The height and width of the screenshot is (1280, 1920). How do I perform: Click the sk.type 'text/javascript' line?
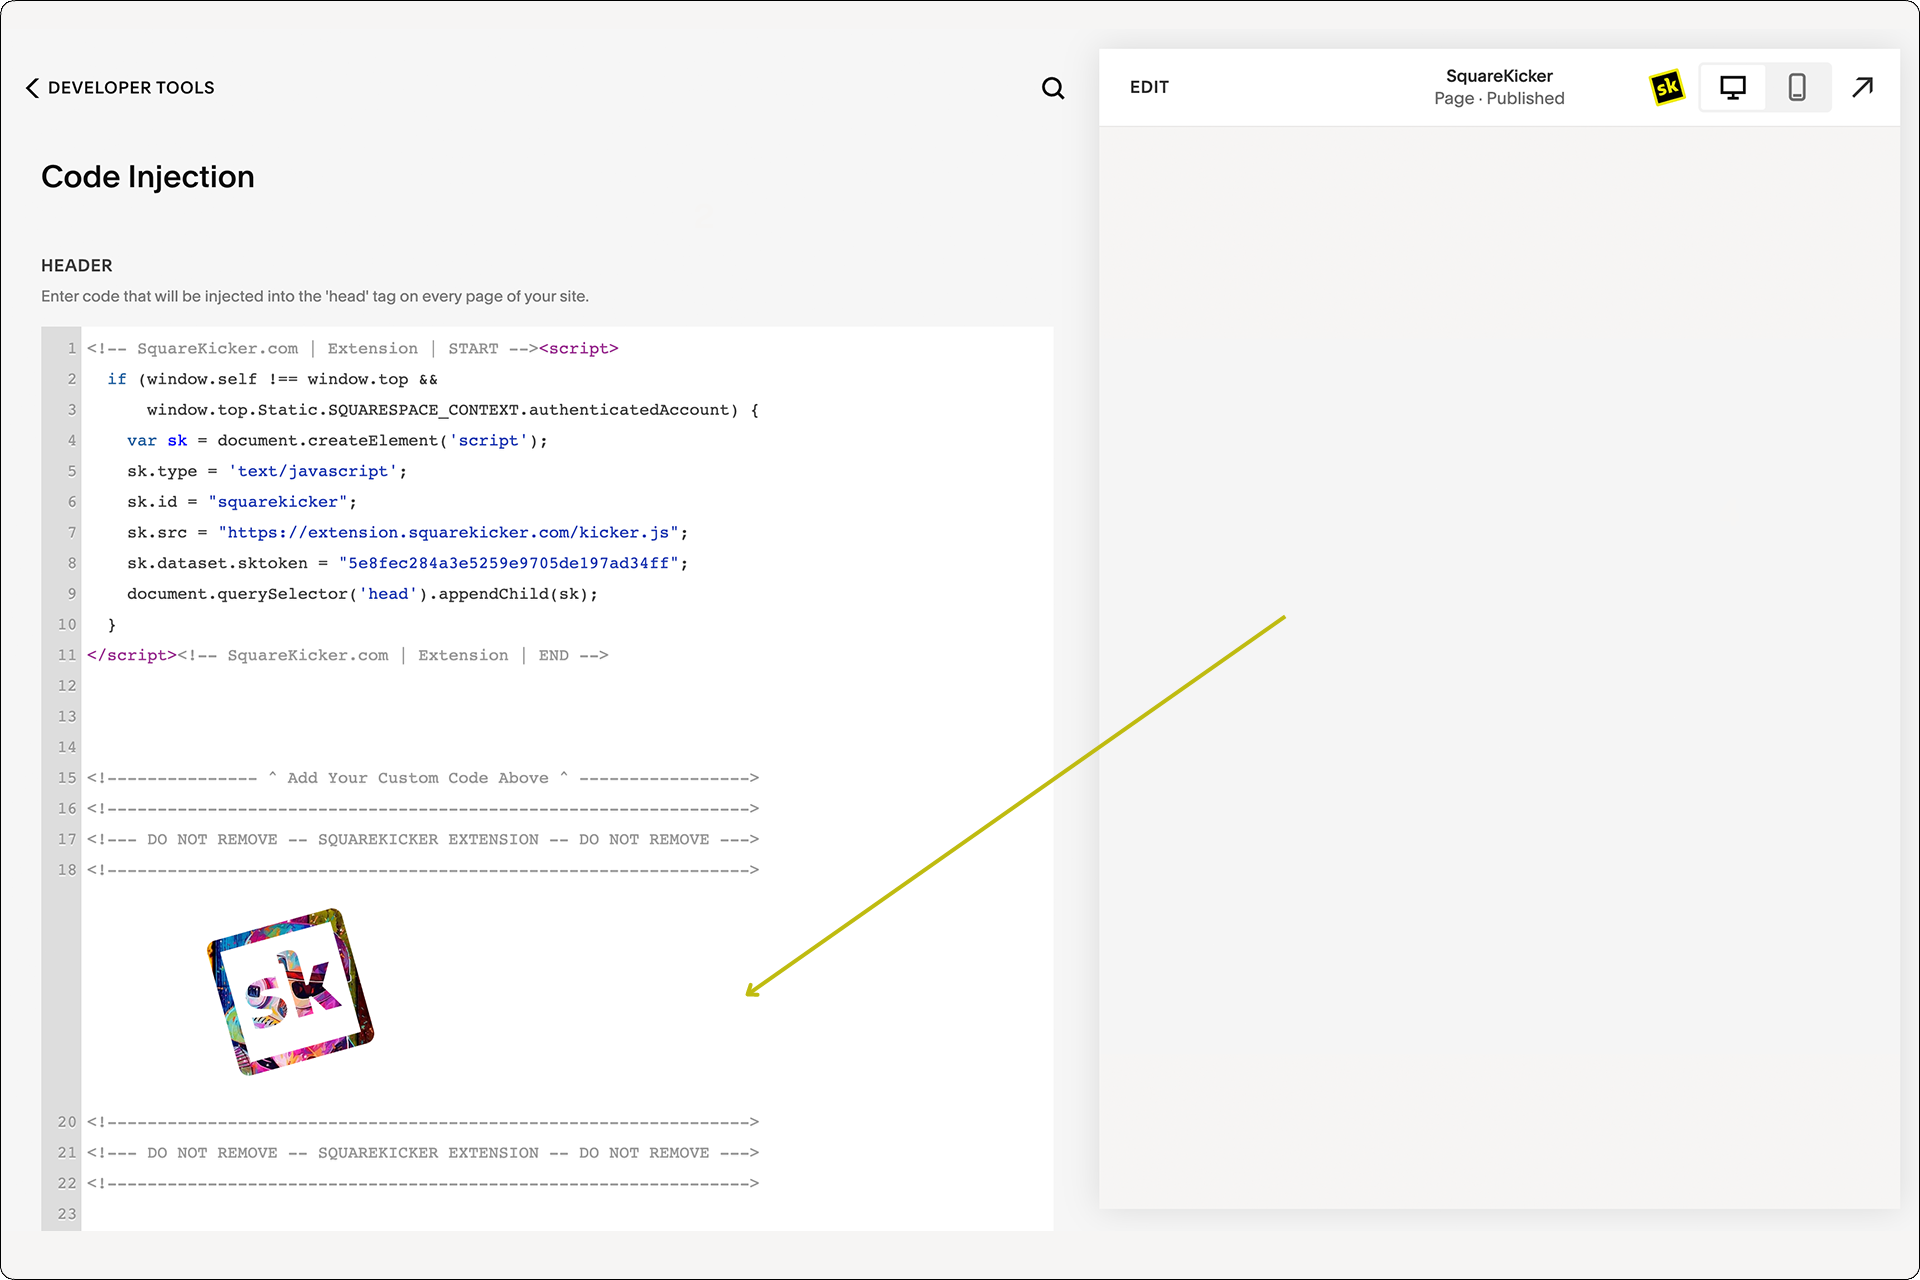point(267,471)
